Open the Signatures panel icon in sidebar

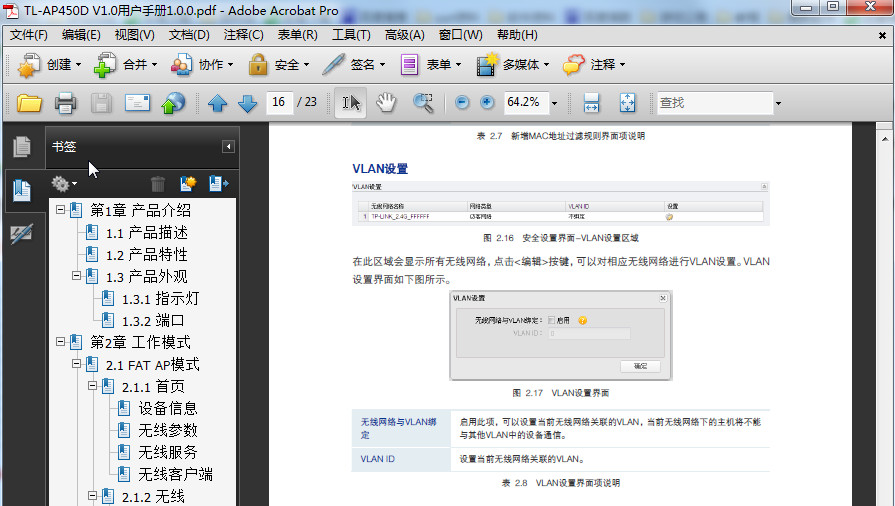pos(22,233)
